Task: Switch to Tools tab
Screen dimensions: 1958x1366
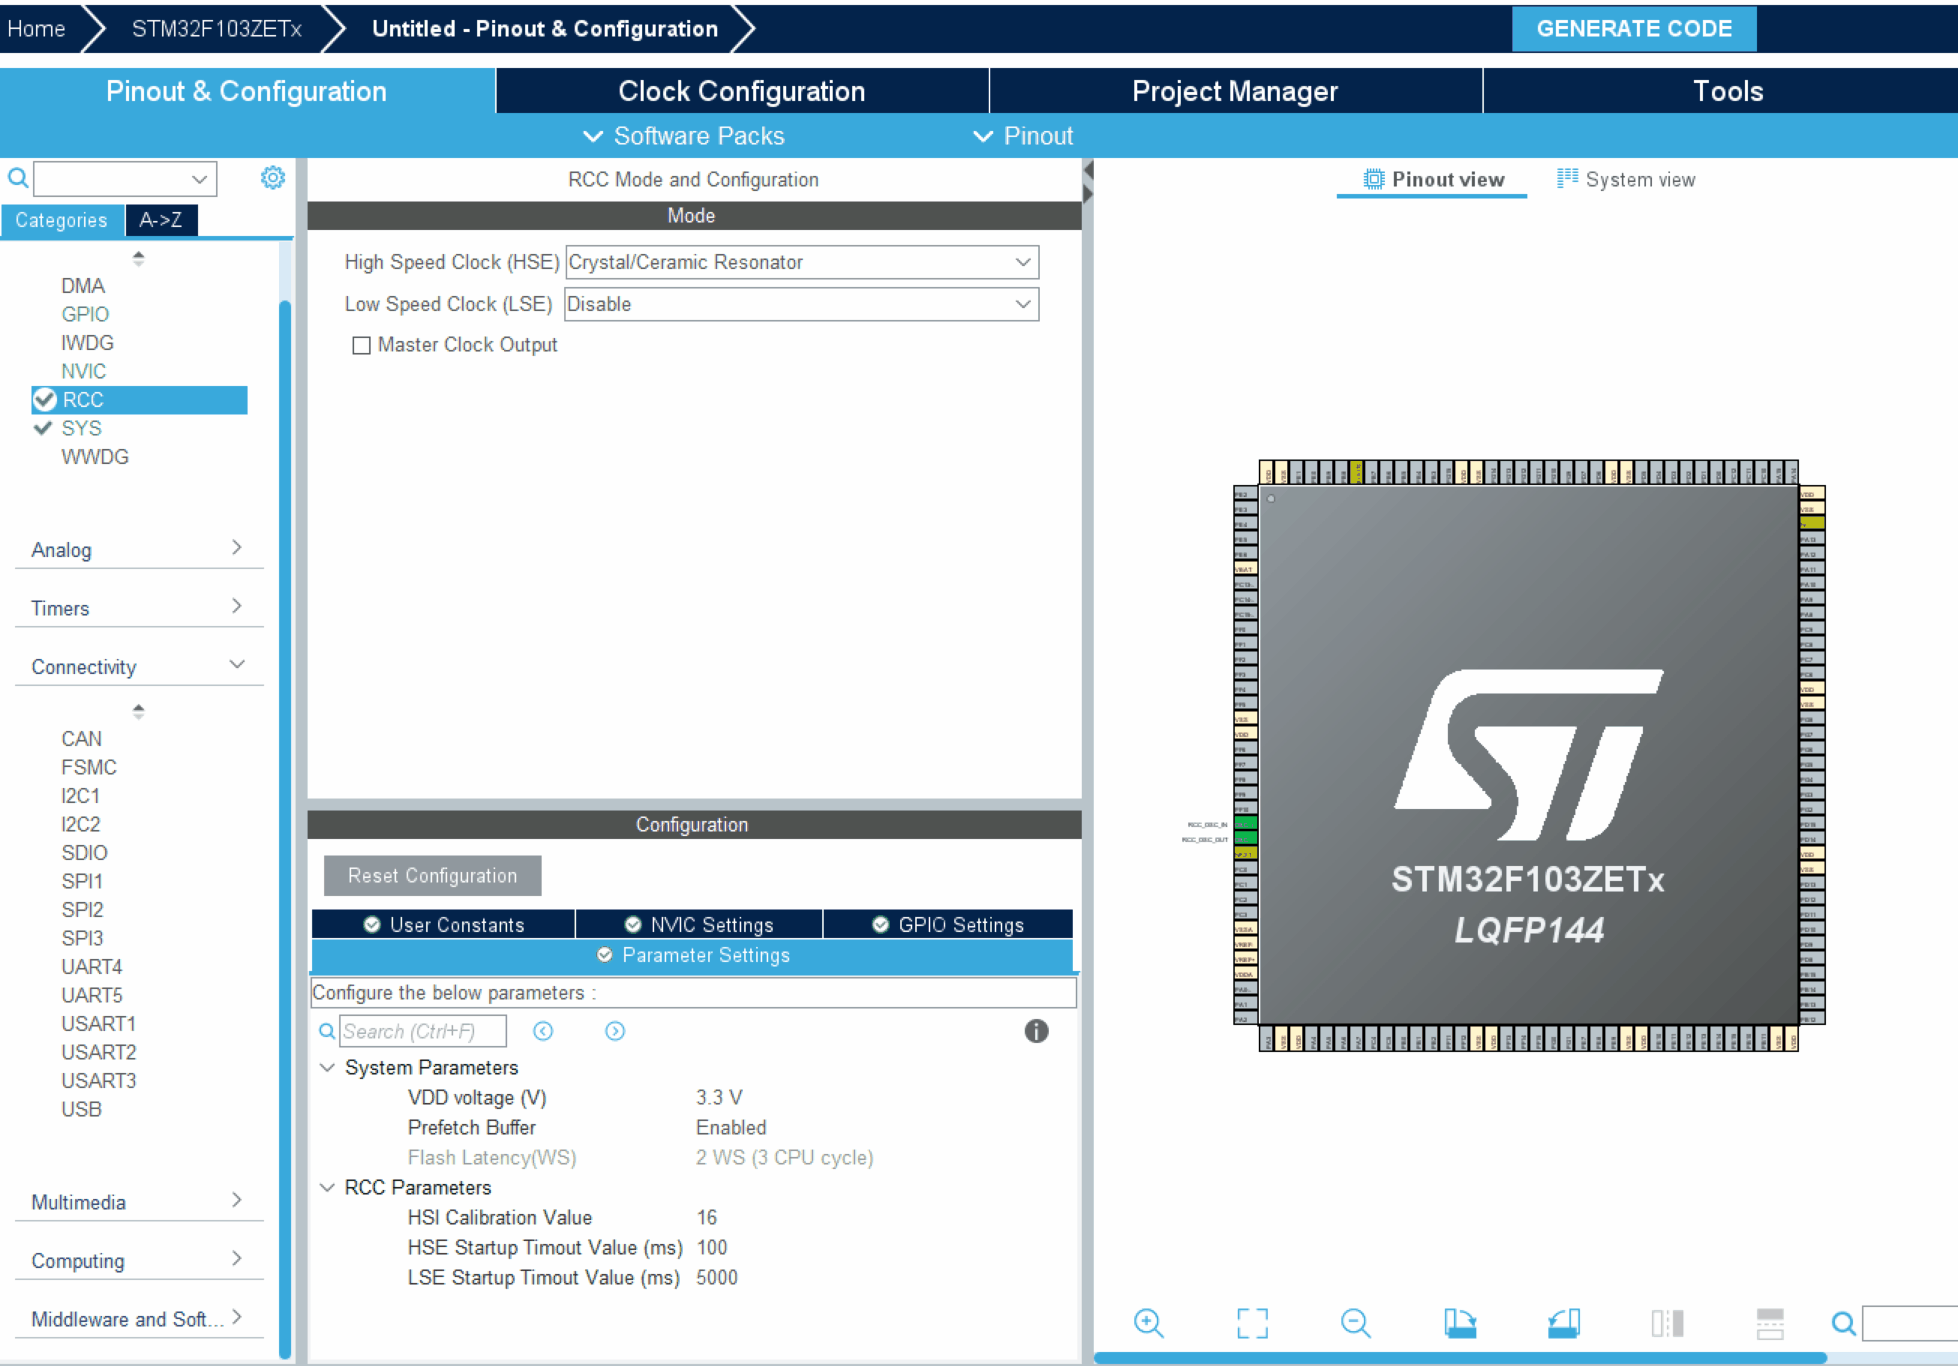Action: tap(1727, 91)
